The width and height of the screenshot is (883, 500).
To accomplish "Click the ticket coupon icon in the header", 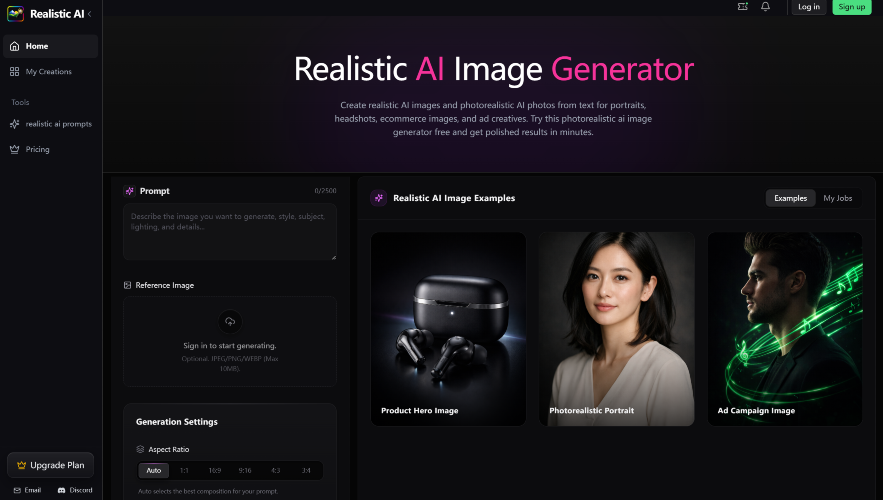I will tap(743, 7).
